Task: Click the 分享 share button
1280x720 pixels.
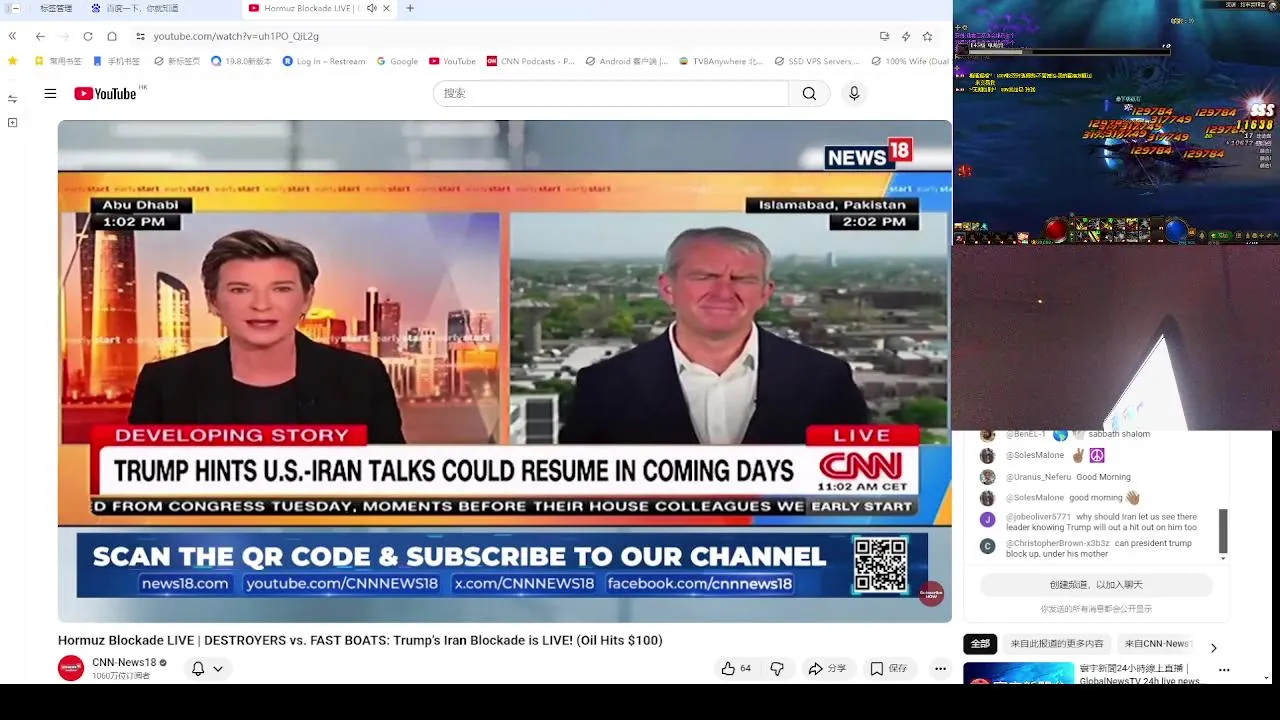Action: pyautogui.click(x=827, y=668)
